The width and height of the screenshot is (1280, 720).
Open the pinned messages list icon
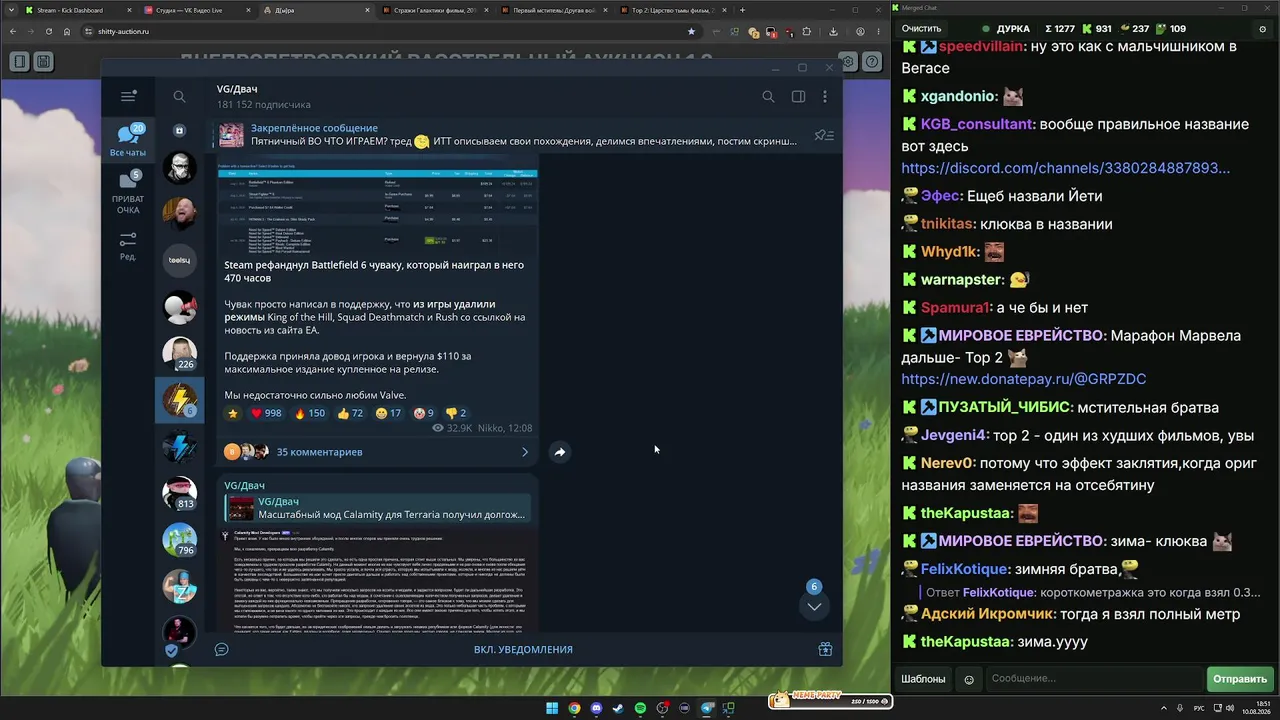pyautogui.click(x=824, y=135)
